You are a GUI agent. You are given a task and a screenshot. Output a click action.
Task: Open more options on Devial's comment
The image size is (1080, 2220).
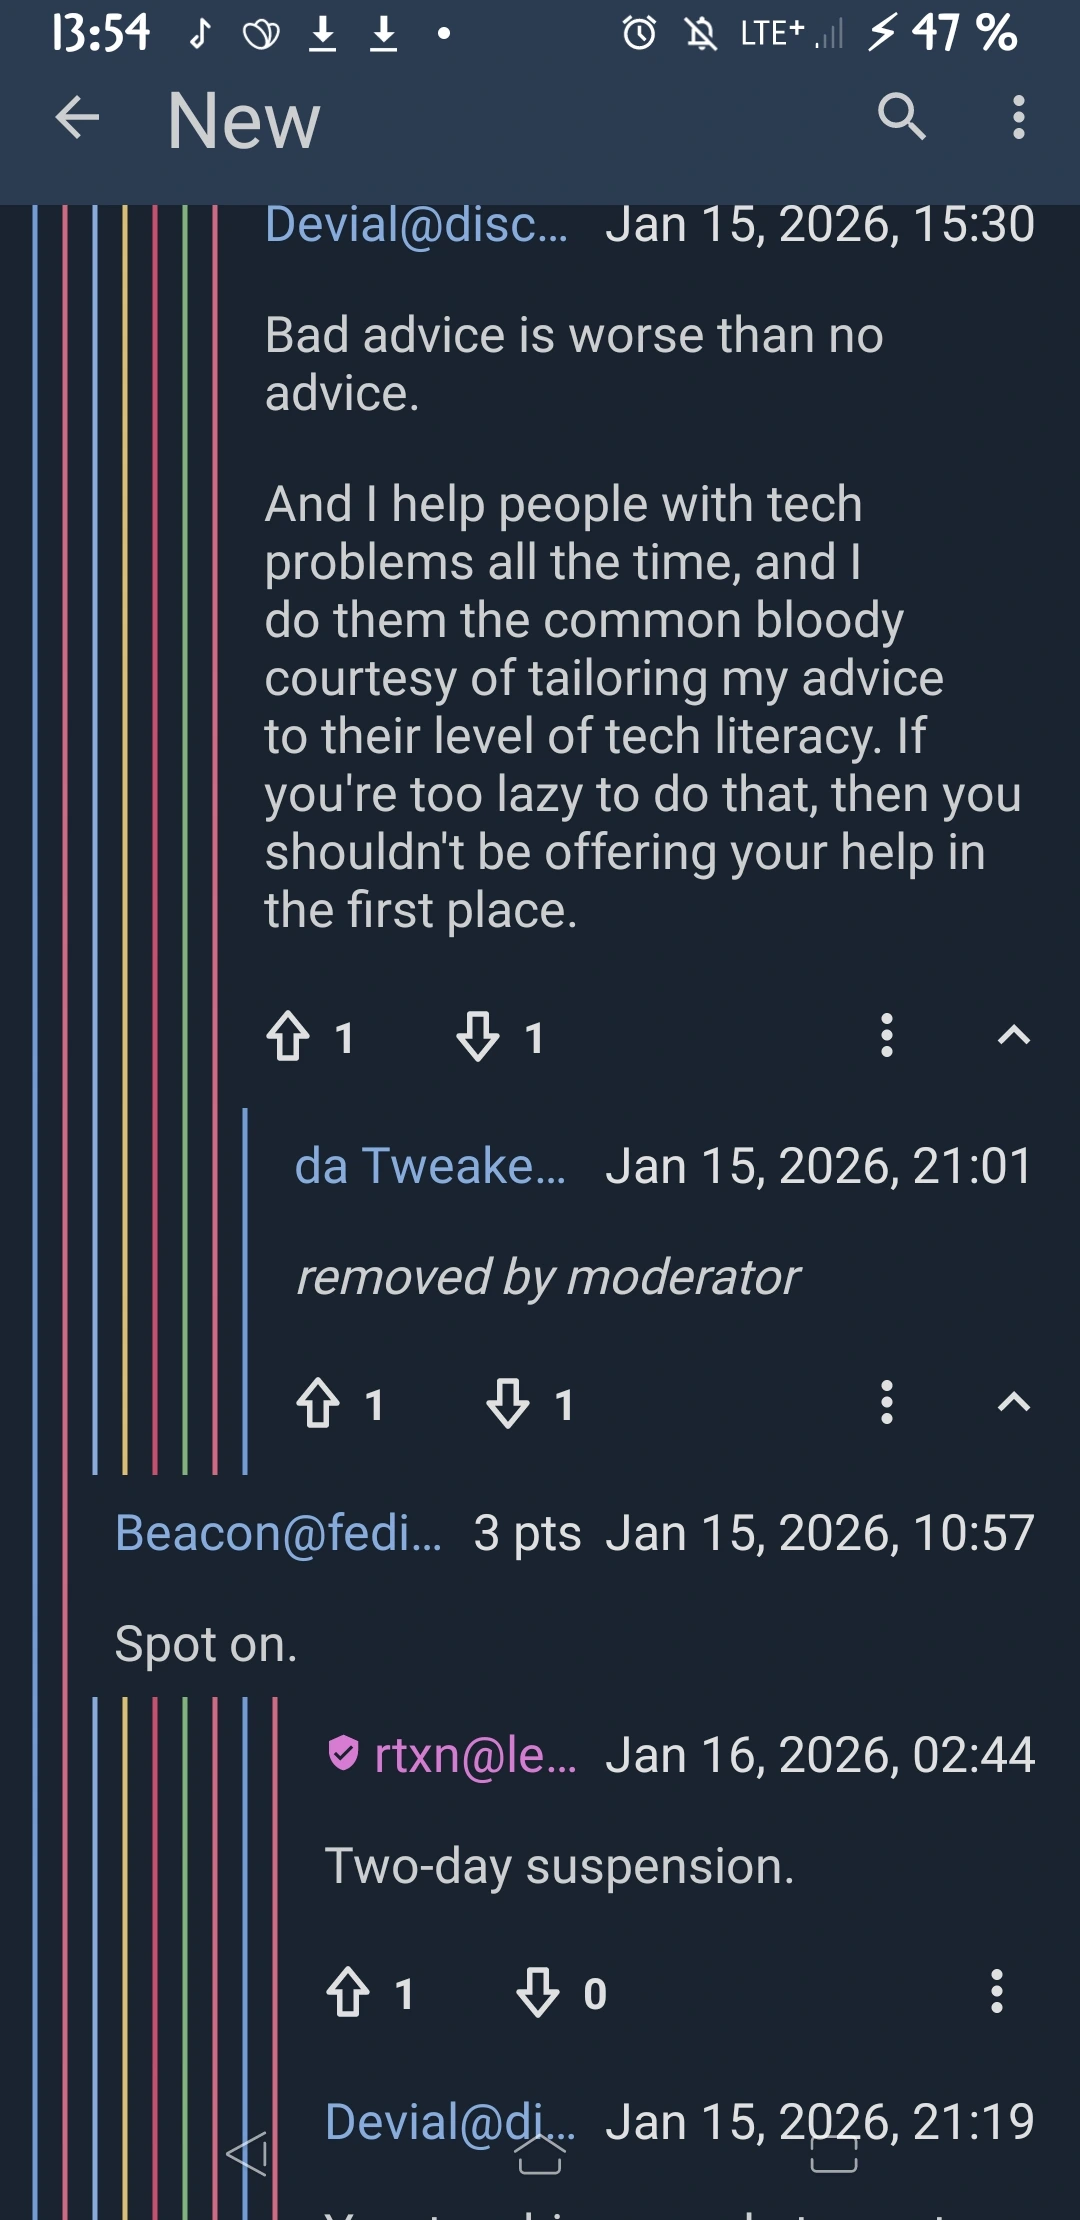pos(886,1036)
